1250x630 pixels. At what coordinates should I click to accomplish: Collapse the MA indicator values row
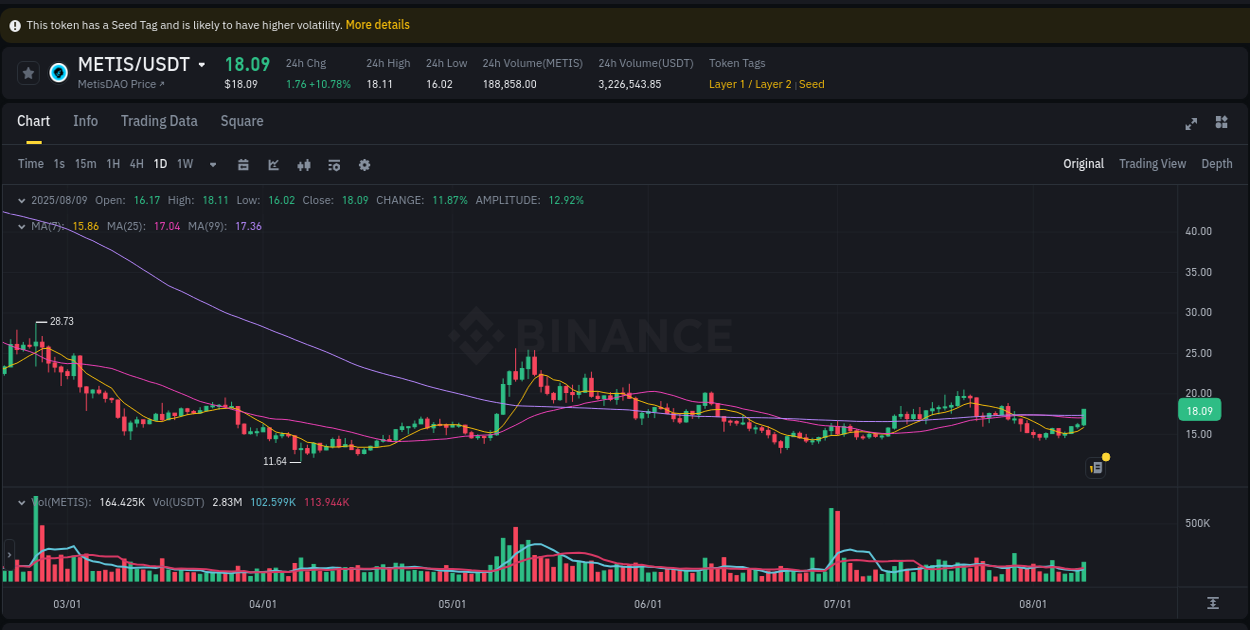coord(21,226)
